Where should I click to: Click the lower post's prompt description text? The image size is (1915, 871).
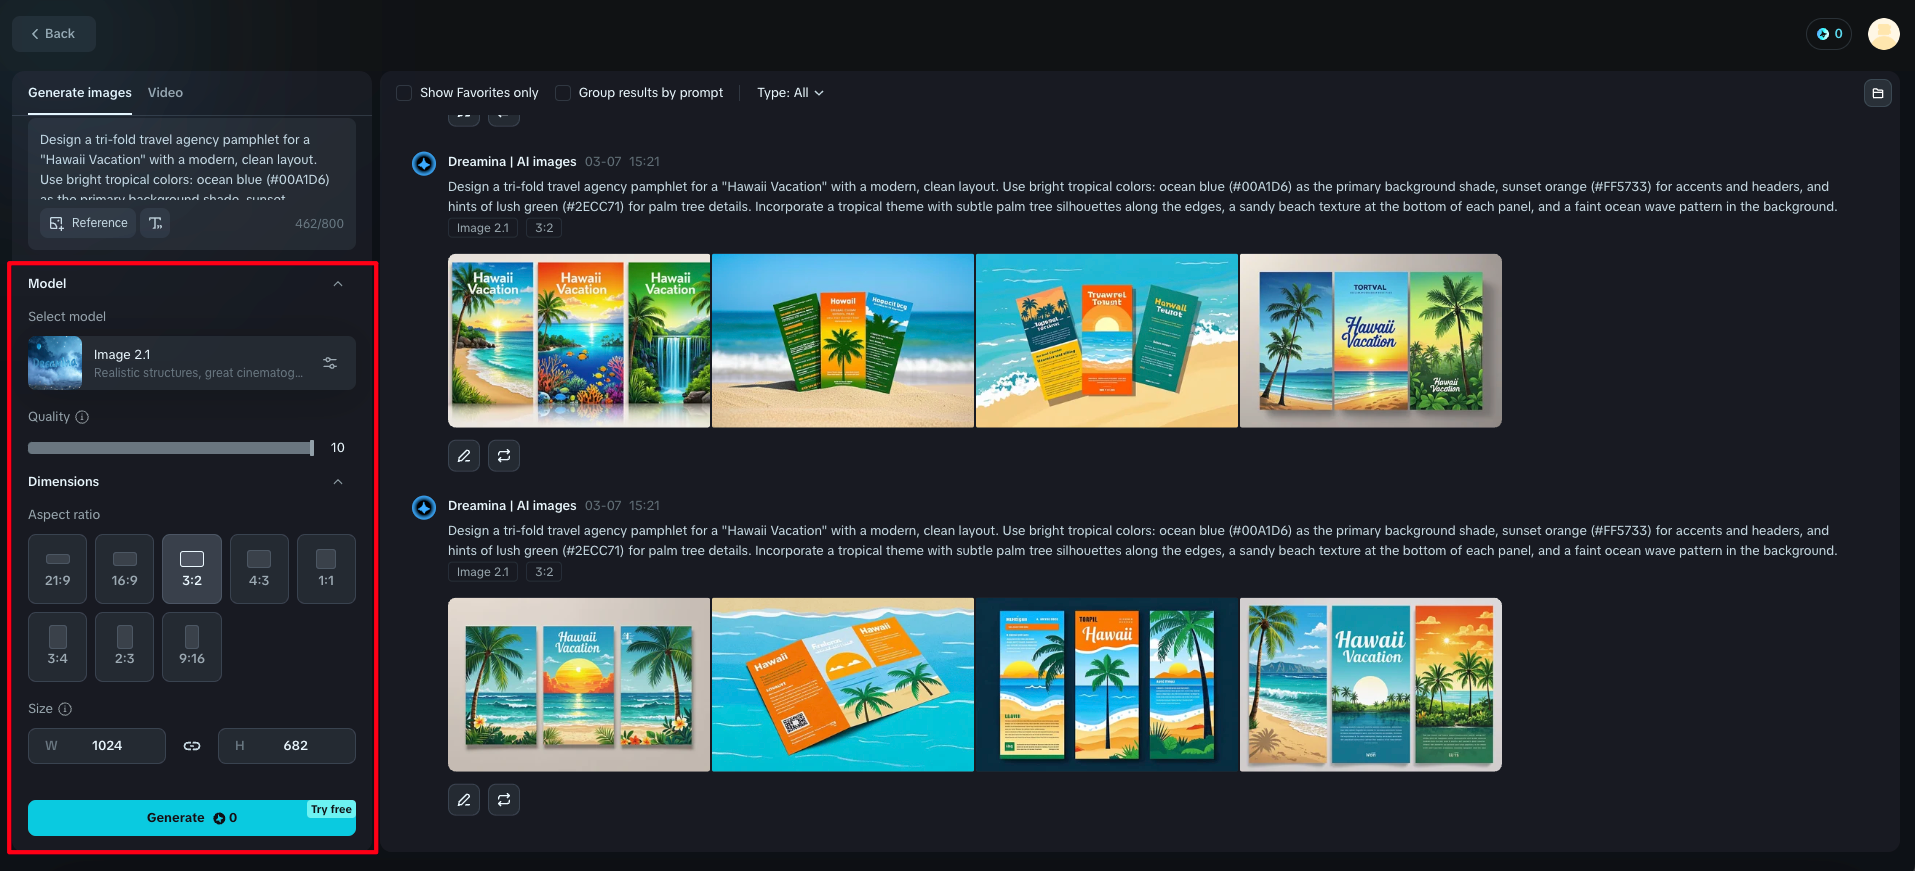pos(1142,541)
